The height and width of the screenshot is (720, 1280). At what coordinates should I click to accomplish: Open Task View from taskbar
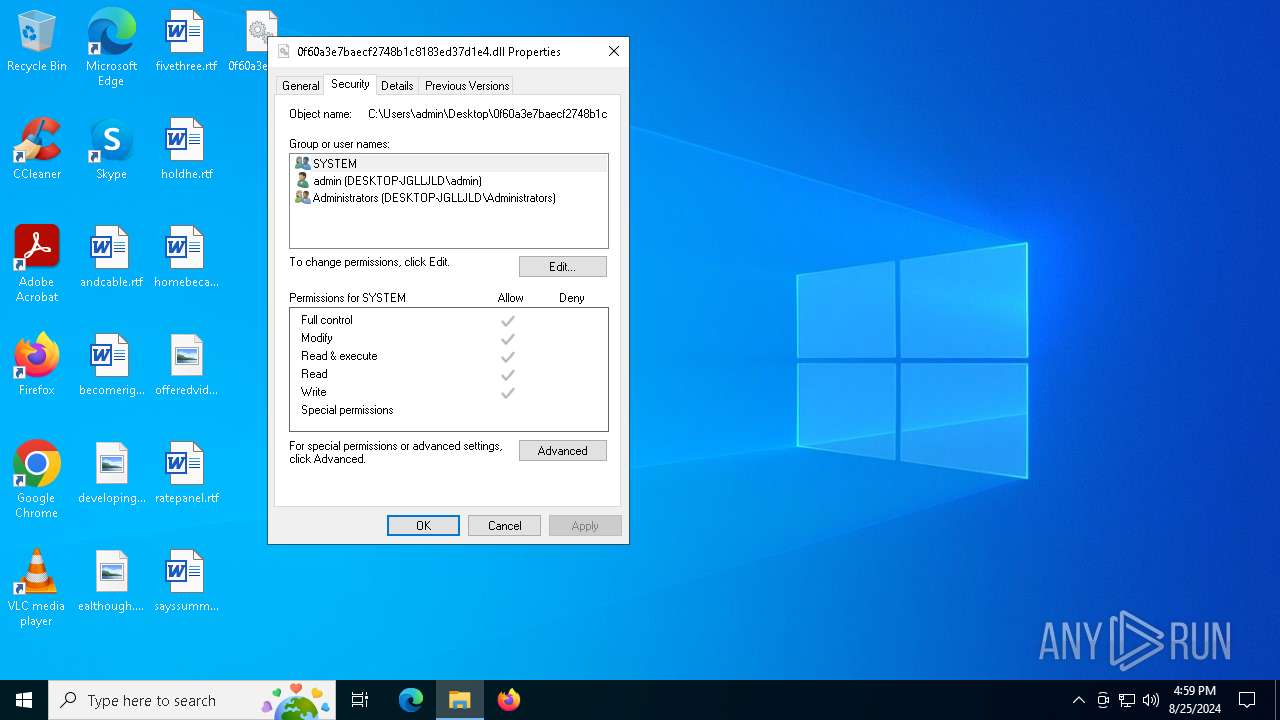[360, 700]
